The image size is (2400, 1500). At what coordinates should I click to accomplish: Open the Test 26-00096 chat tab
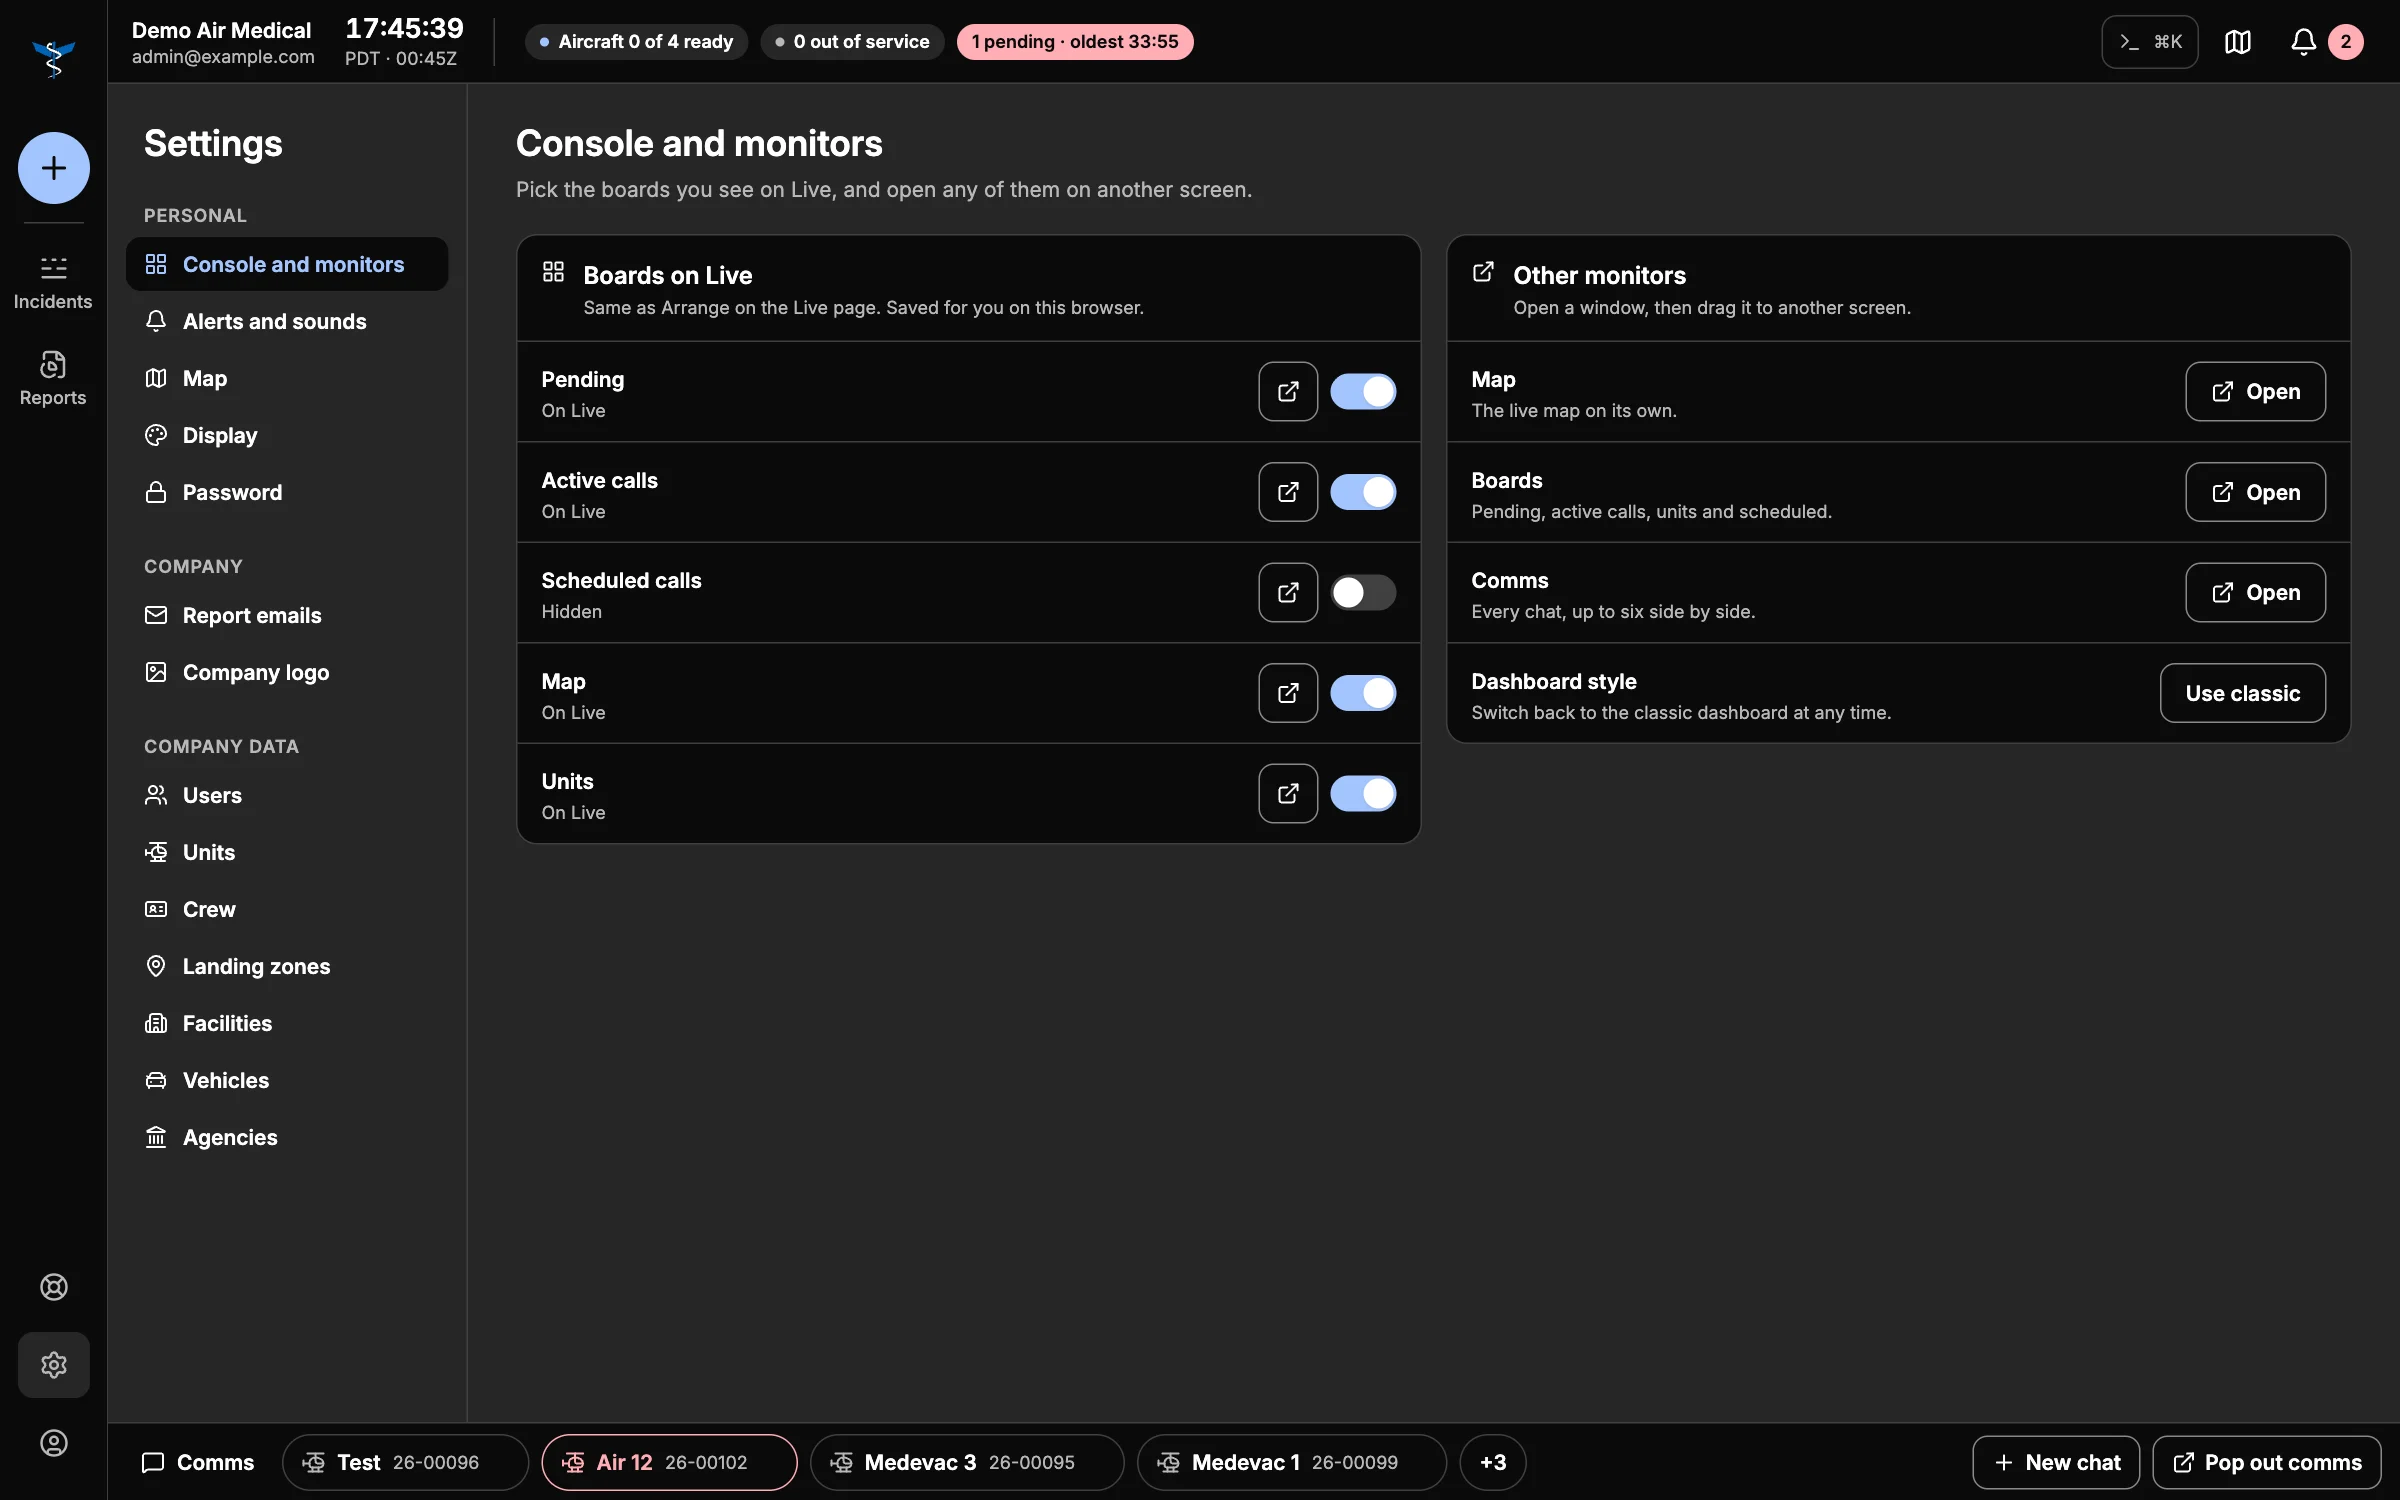[405, 1462]
